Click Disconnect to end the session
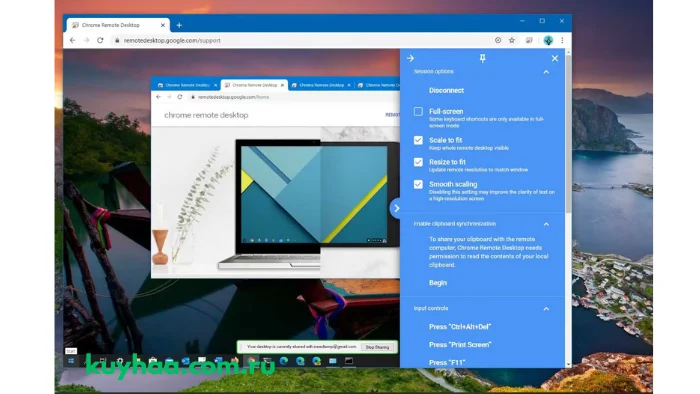 pyautogui.click(x=446, y=91)
